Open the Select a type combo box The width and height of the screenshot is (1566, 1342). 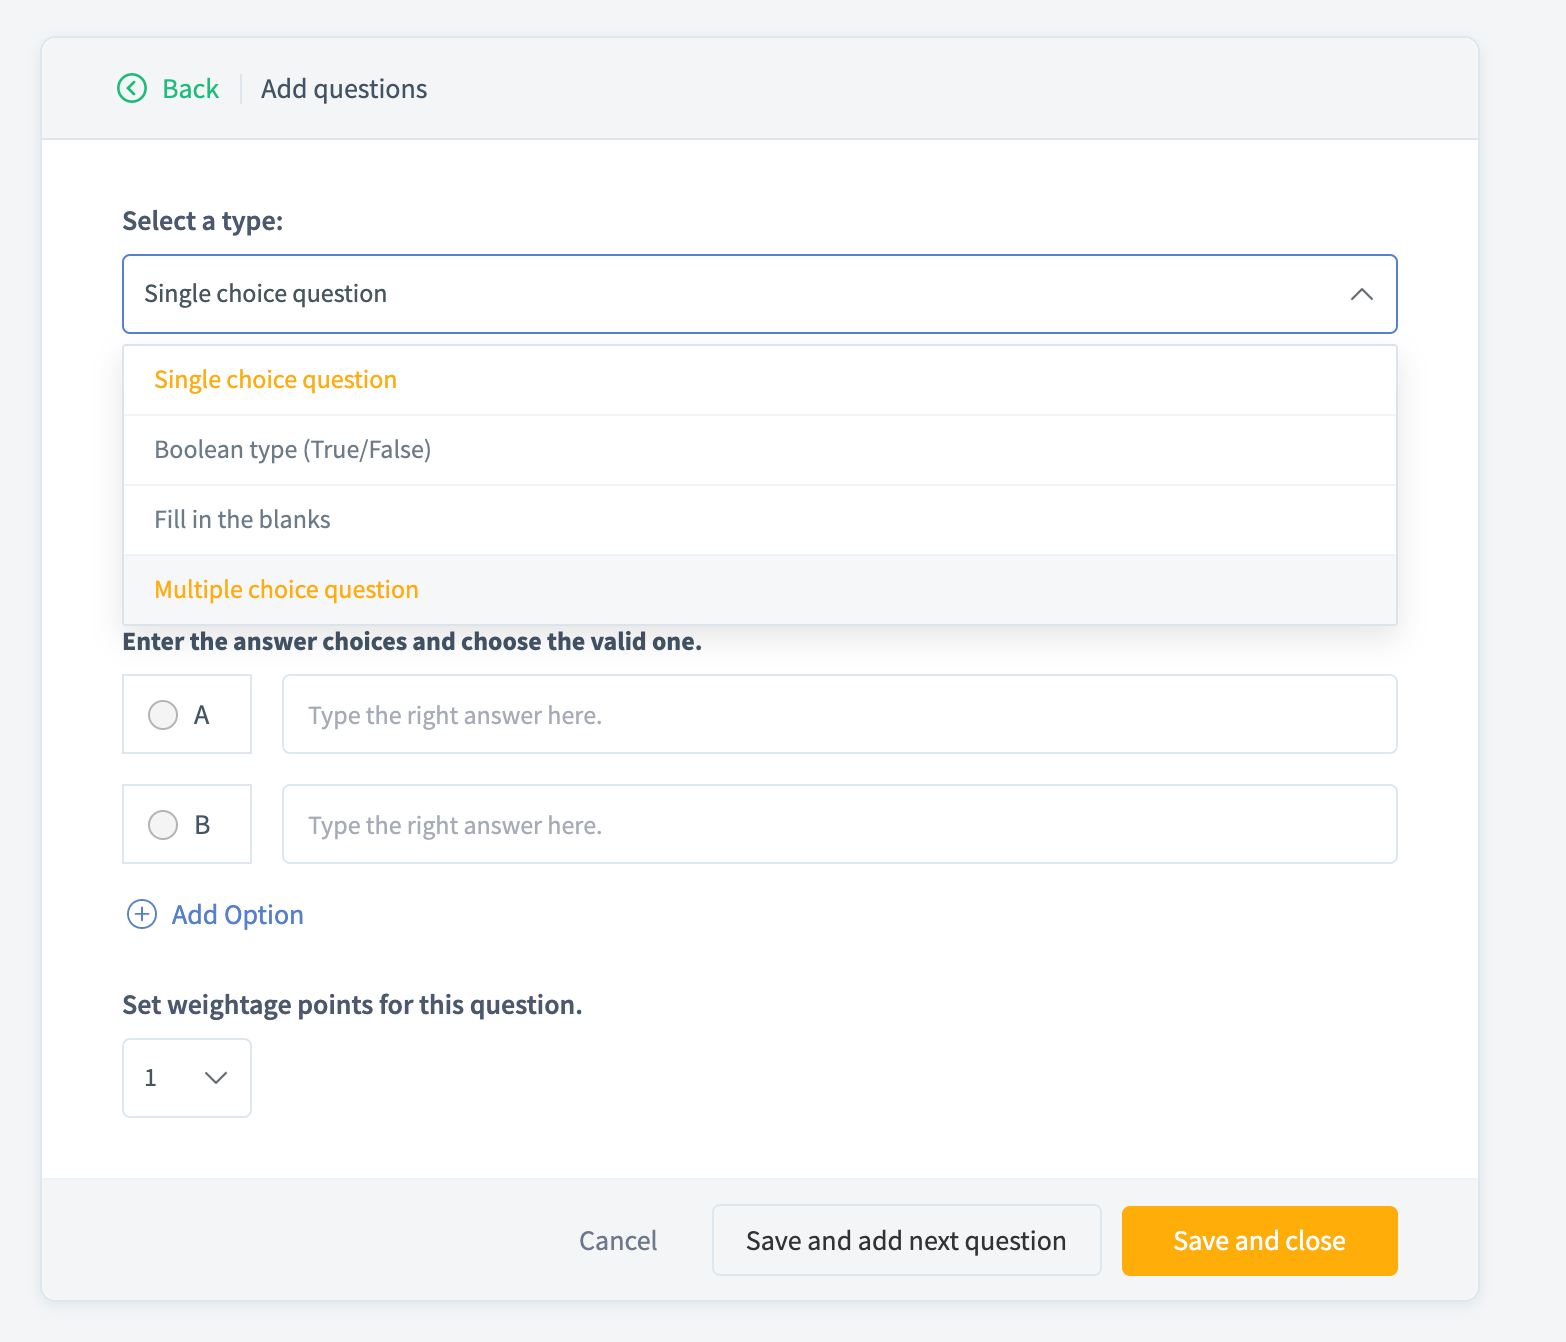(740, 294)
